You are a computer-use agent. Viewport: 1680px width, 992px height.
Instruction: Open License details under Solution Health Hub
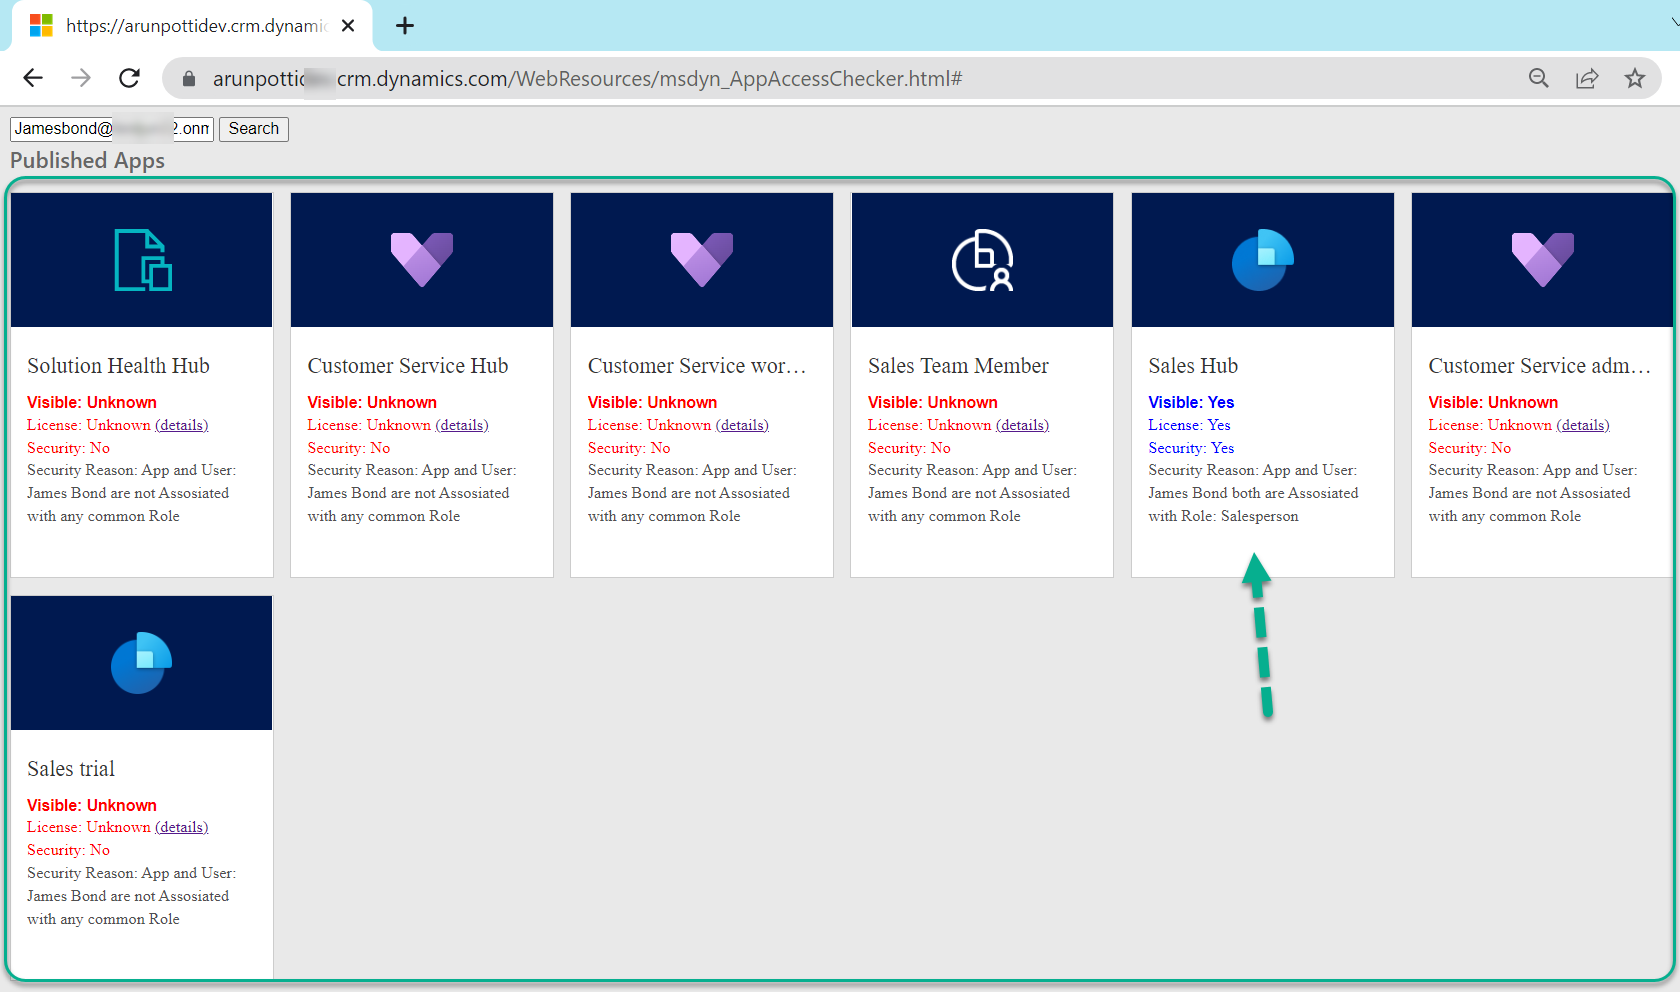click(181, 424)
